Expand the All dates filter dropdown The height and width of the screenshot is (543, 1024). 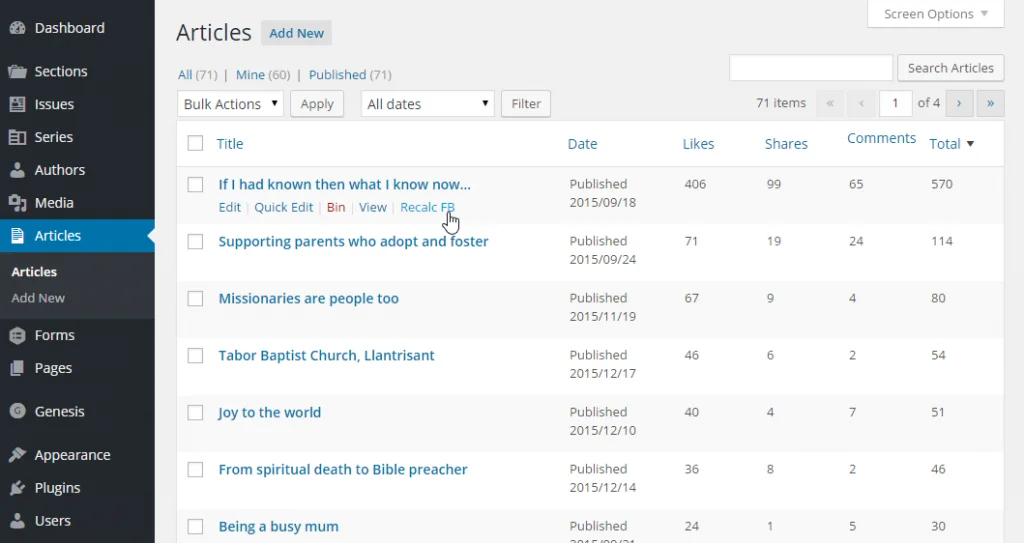pyautogui.click(x=428, y=104)
